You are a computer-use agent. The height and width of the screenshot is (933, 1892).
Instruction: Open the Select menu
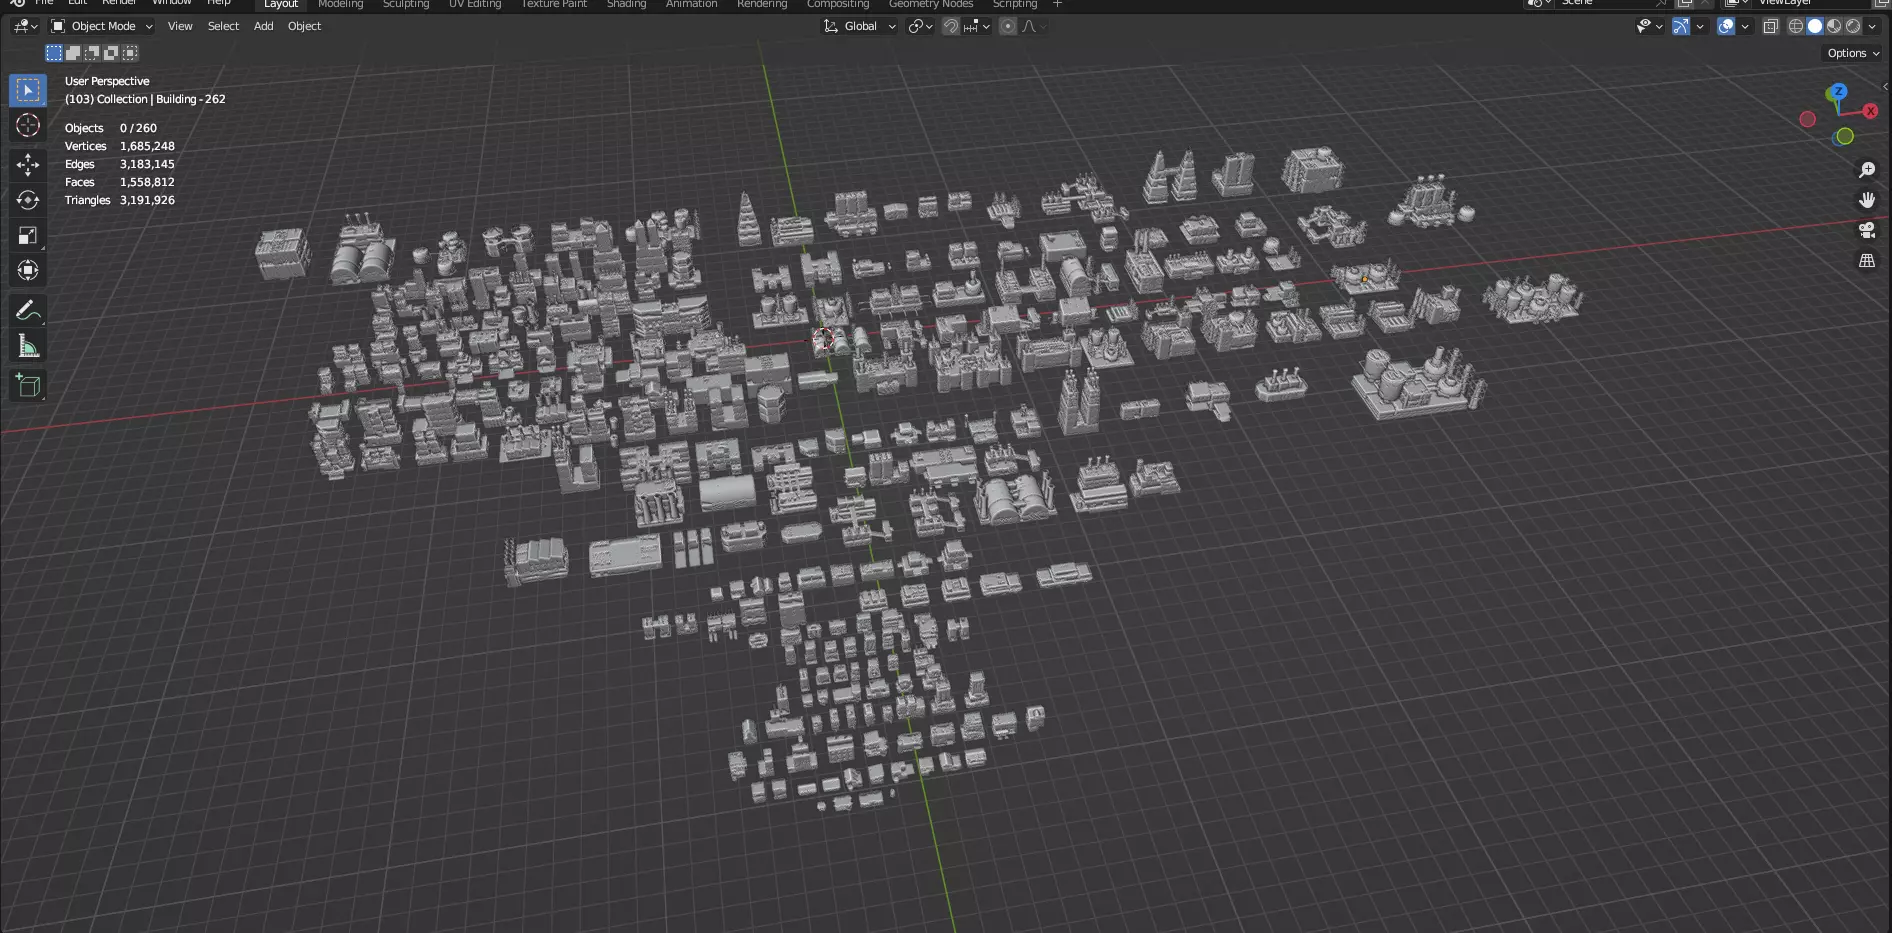pos(223,26)
